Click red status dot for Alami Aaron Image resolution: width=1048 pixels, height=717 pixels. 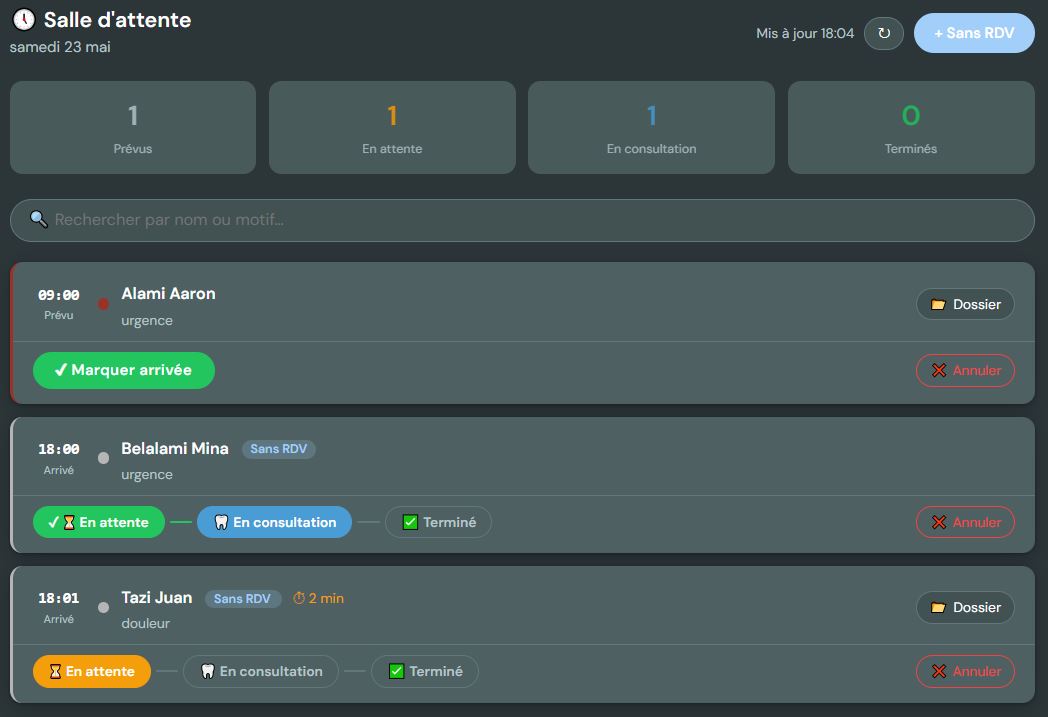coord(103,304)
